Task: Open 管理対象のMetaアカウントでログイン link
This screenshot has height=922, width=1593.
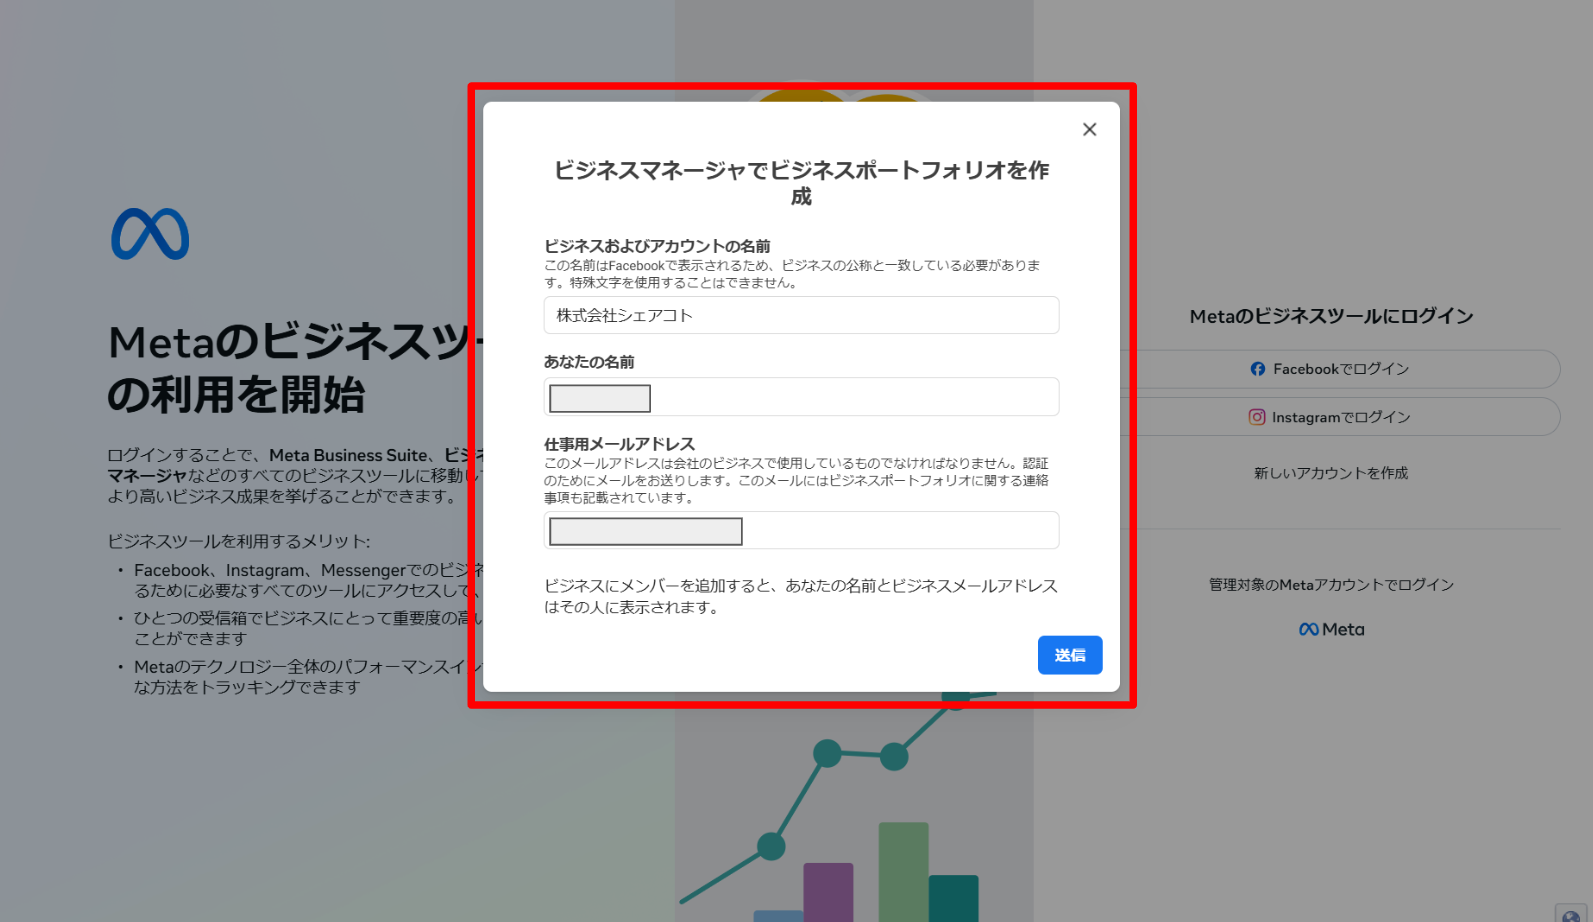Action: [x=1331, y=585]
